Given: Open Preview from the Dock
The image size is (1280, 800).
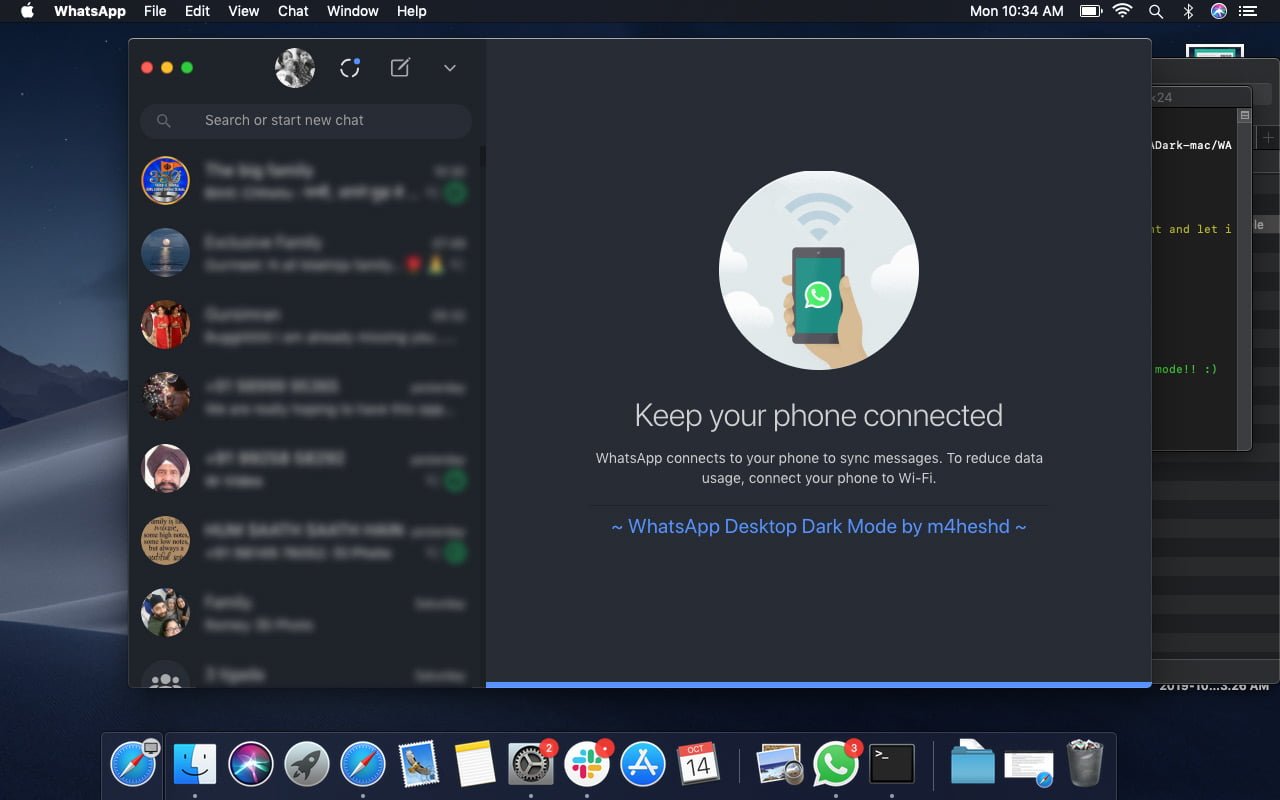Looking at the screenshot, I should (779, 766).
